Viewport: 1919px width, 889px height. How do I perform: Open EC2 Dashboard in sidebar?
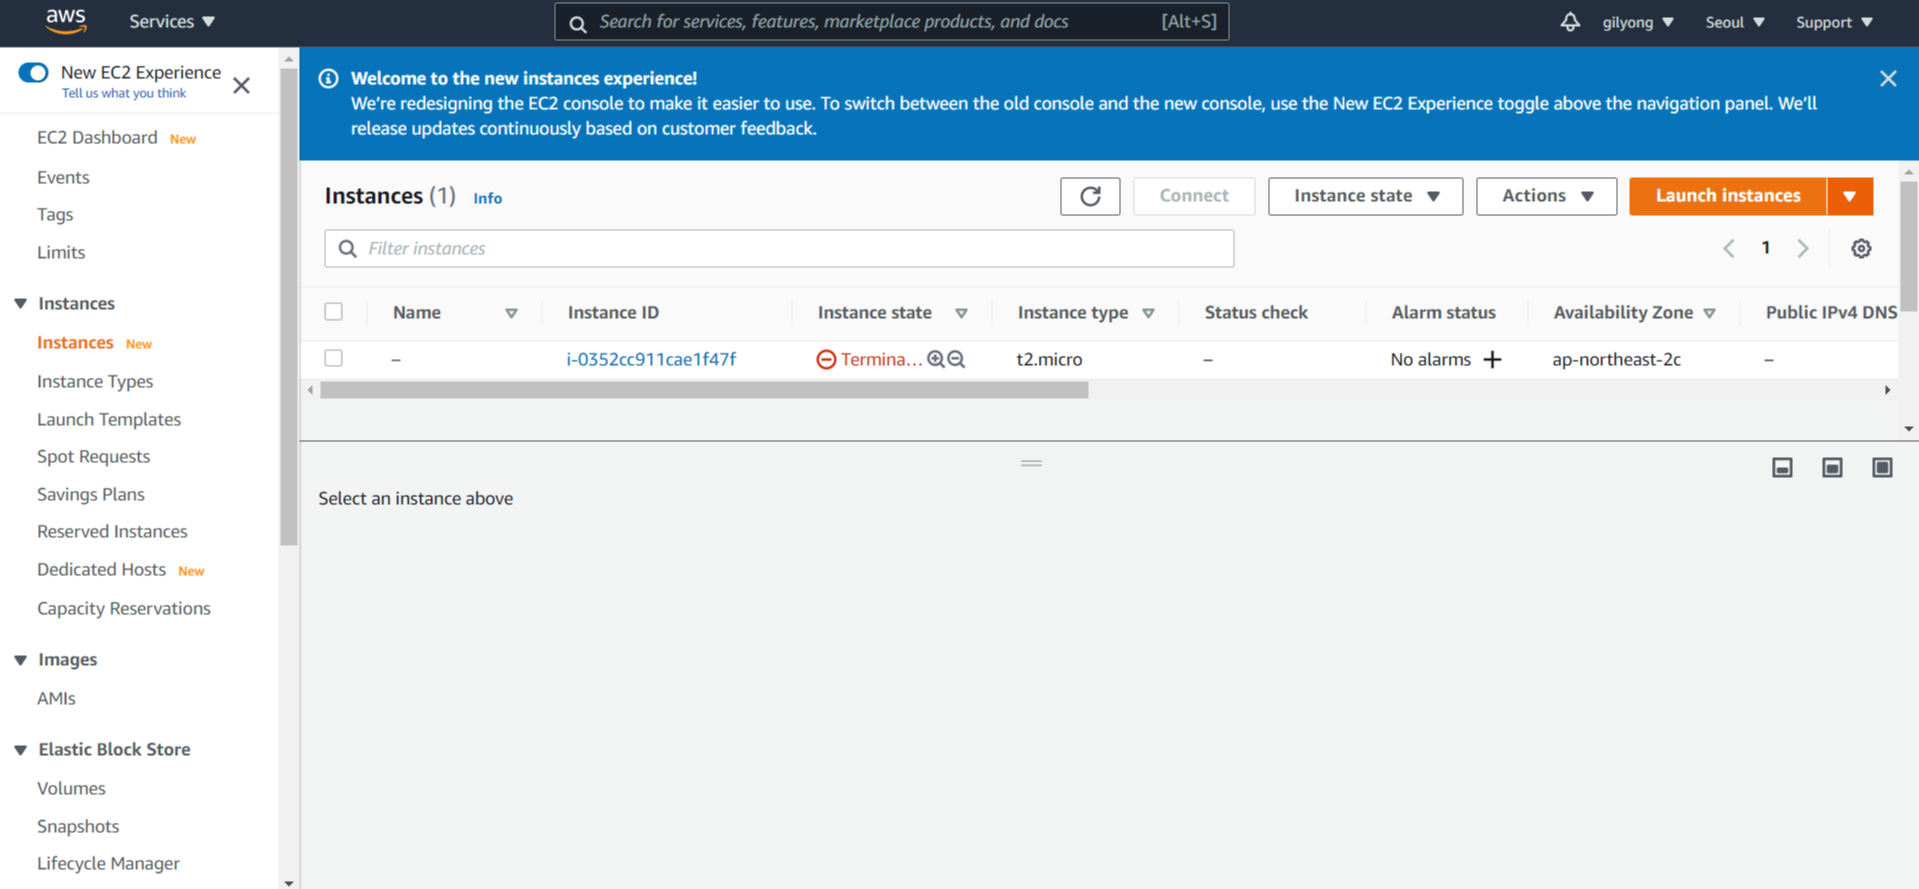tap(97, 137)
